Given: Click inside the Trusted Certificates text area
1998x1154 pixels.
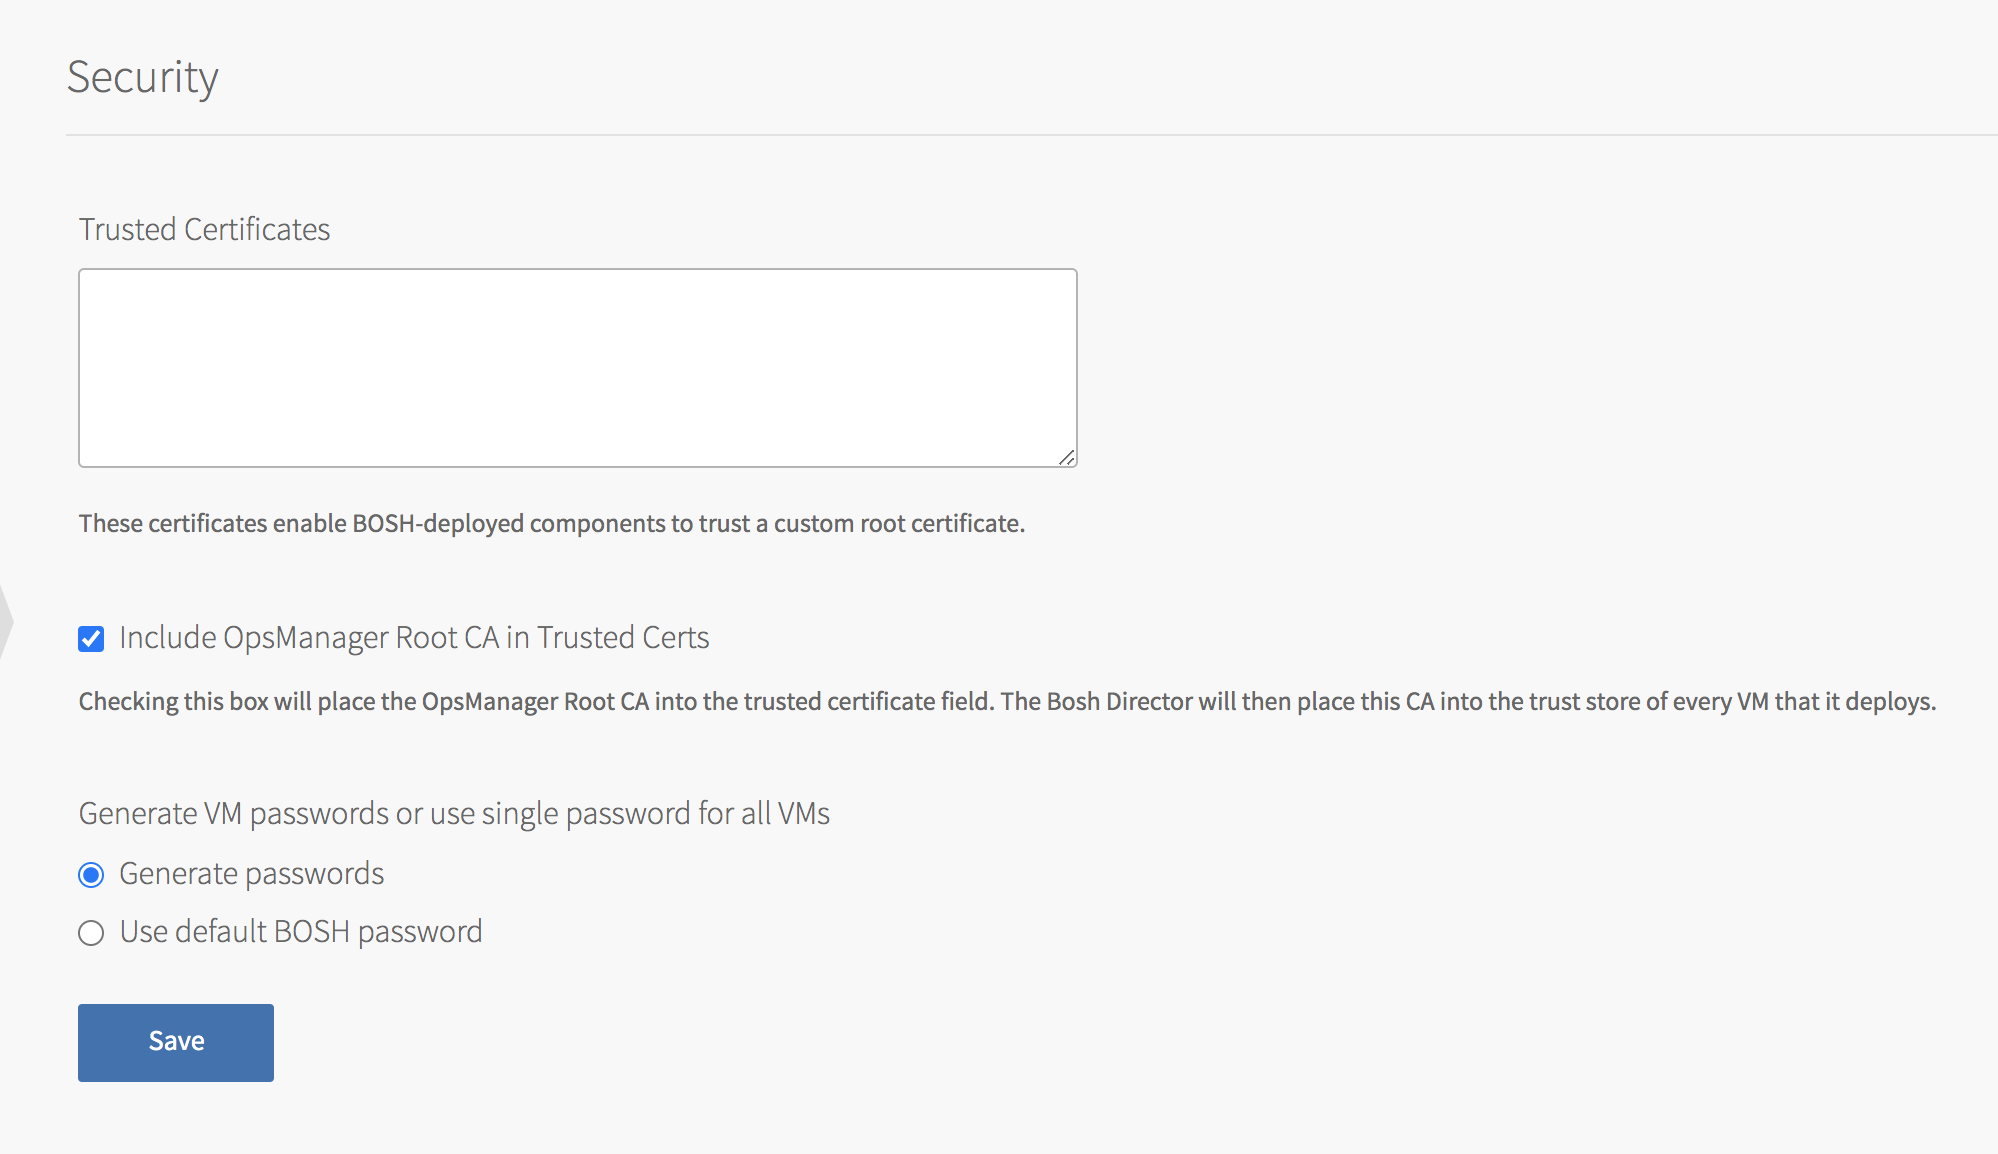Looking at the screenshot, I should coord(577,367).
